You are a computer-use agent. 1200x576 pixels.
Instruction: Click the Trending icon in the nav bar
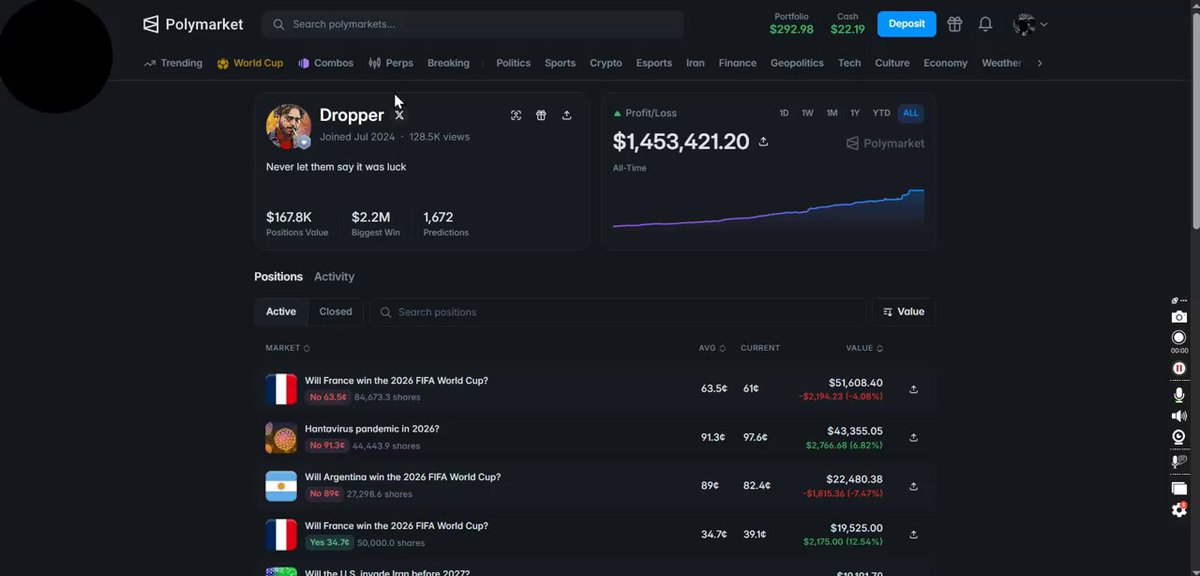[150, 63]
